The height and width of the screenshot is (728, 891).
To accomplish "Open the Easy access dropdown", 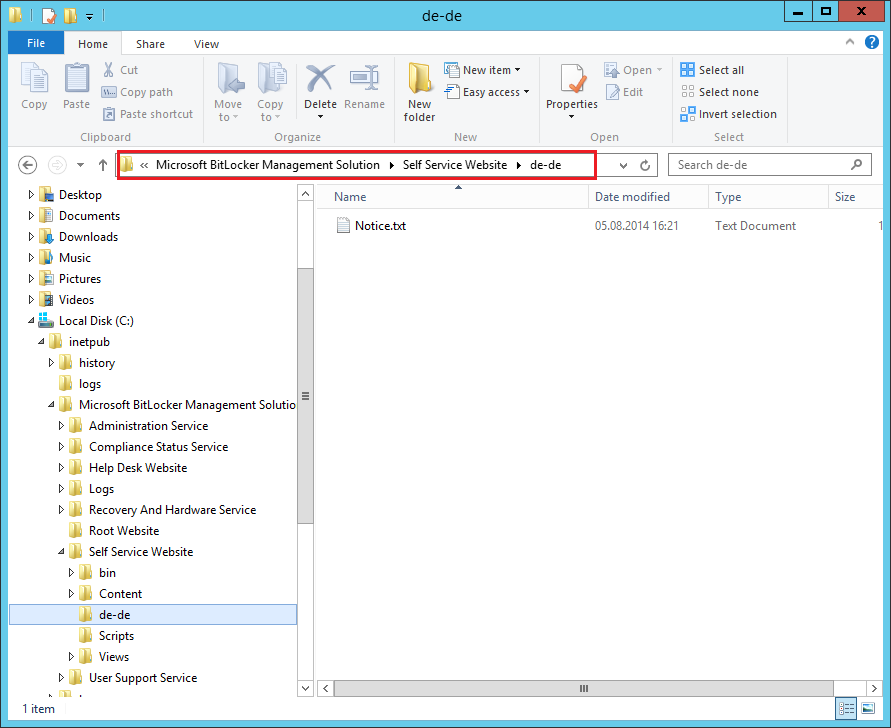I will pyautogui.click(x=487, y=92).
